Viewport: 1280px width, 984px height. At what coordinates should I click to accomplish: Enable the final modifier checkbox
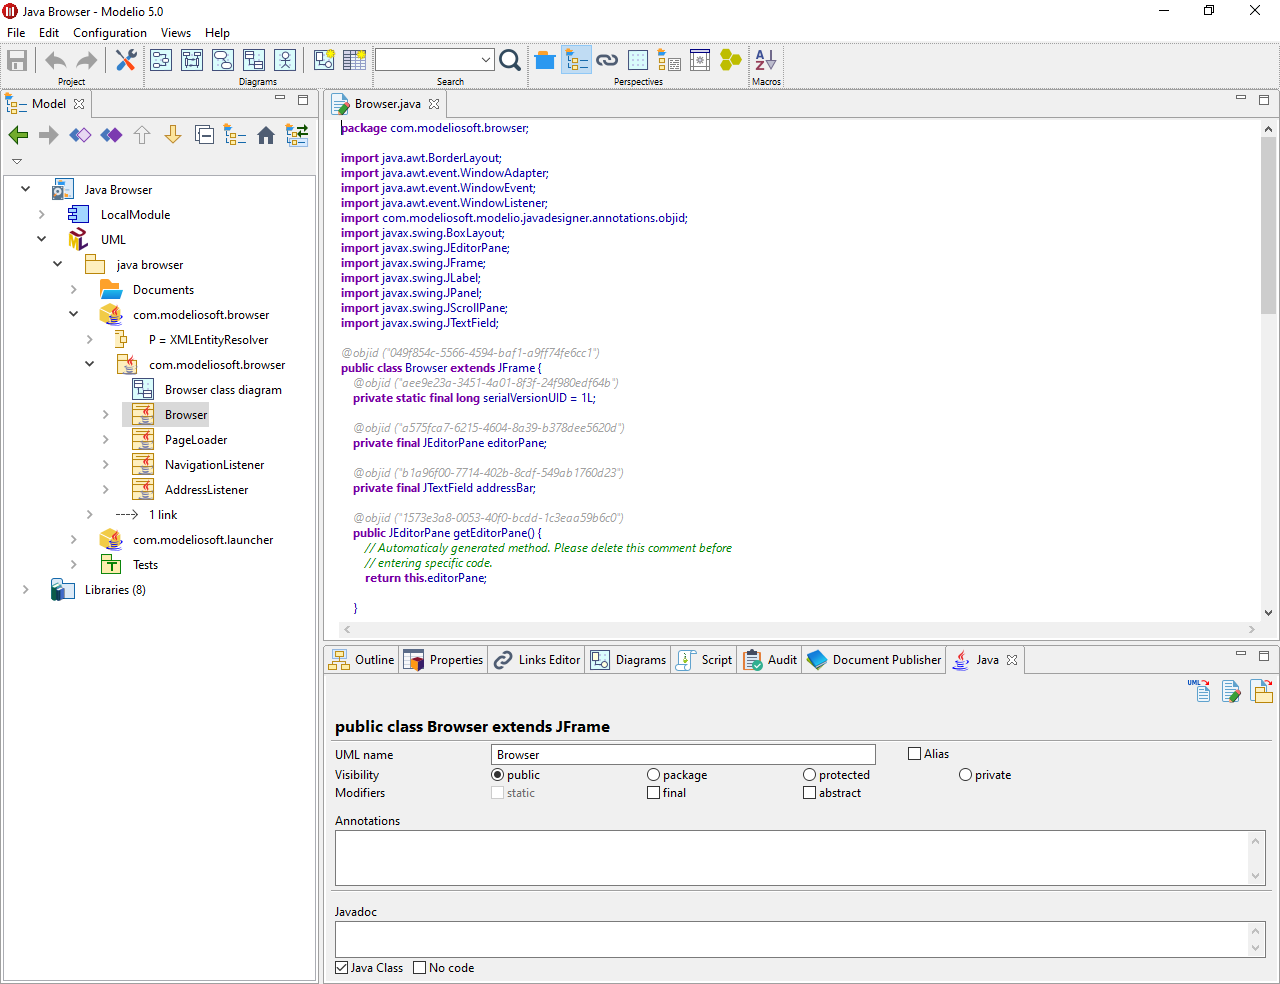click(x=653, y=793)
